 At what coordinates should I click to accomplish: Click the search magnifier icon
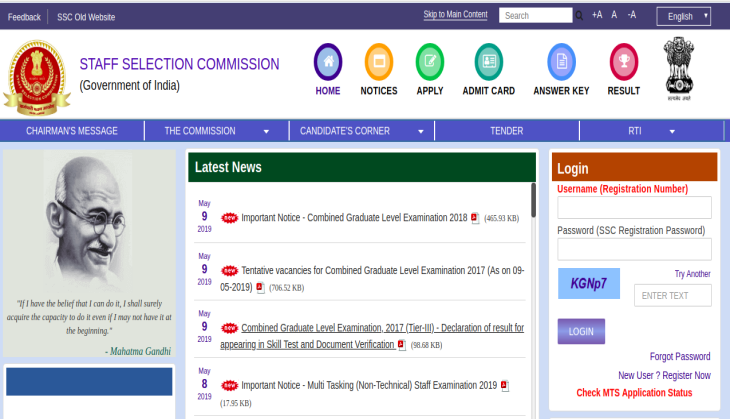579,16
